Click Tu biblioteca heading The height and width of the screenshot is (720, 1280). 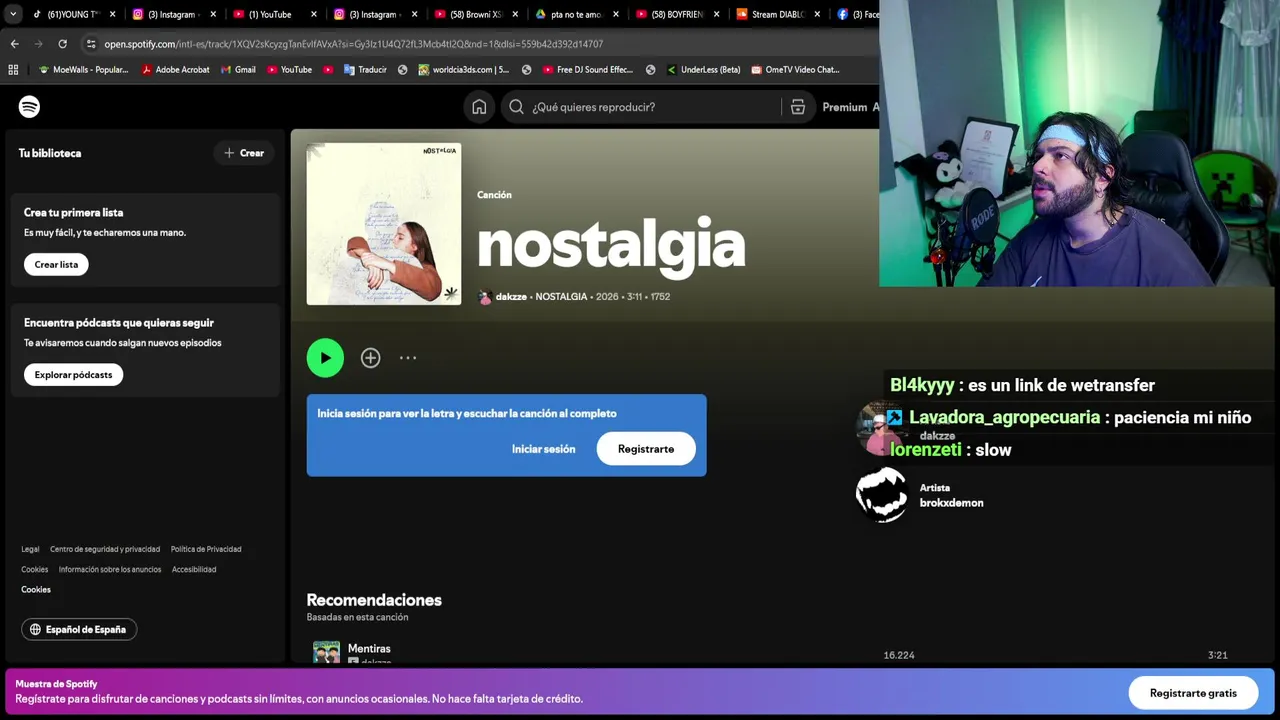coord(50,153)
